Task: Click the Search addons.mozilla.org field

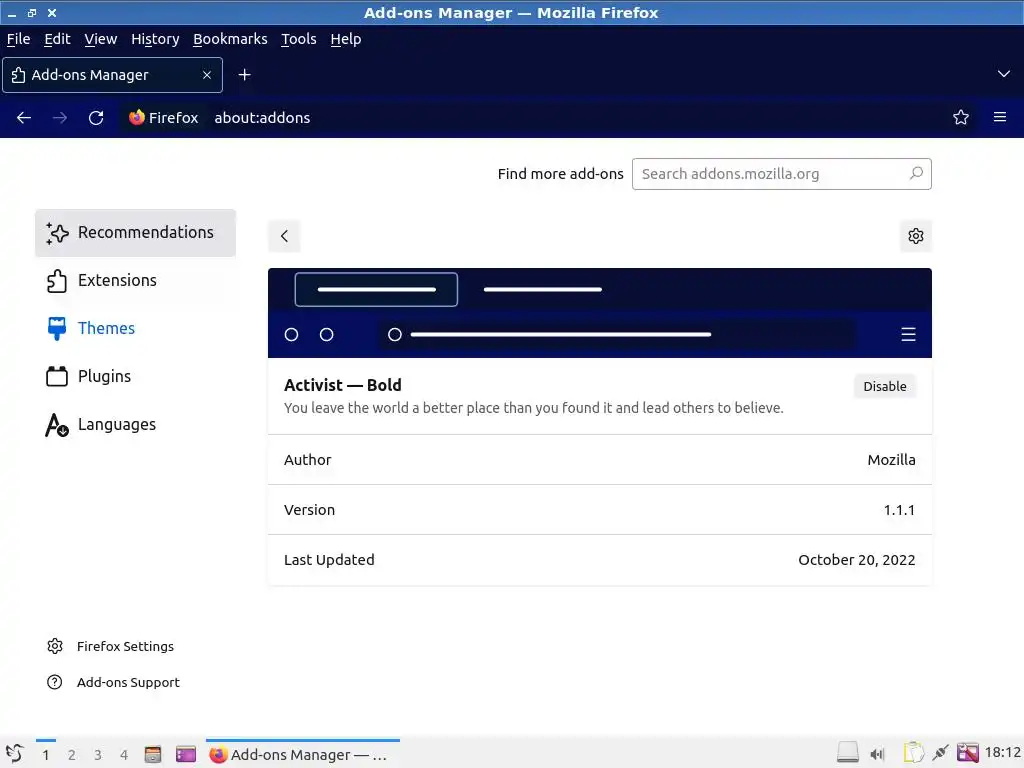Action: [781, 174]
